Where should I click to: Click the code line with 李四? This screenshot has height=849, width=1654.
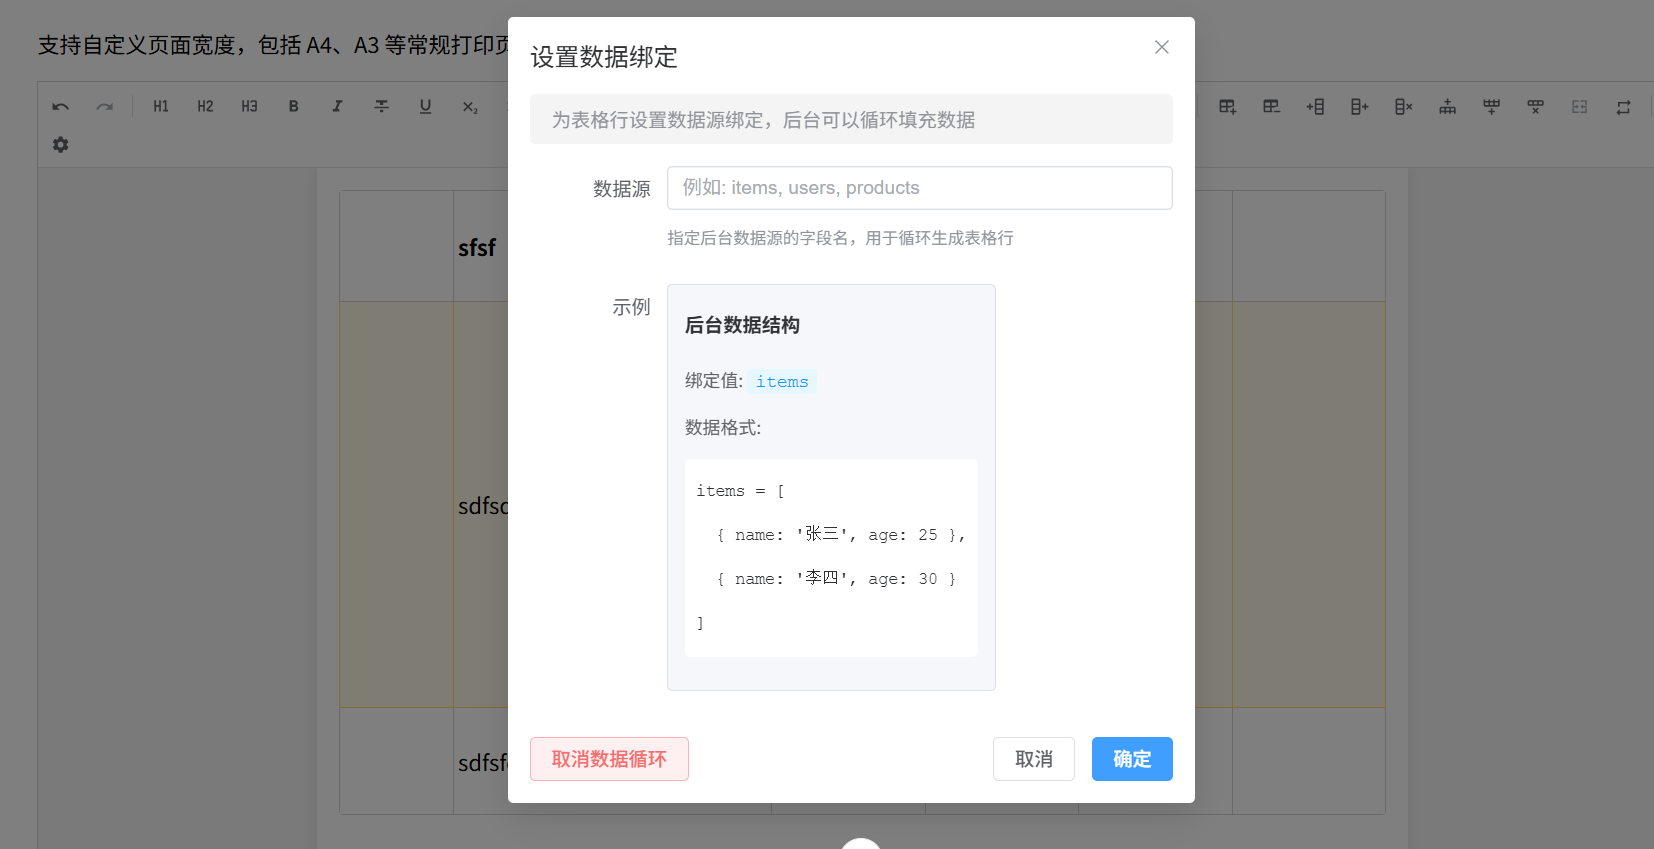pos(836,579)
